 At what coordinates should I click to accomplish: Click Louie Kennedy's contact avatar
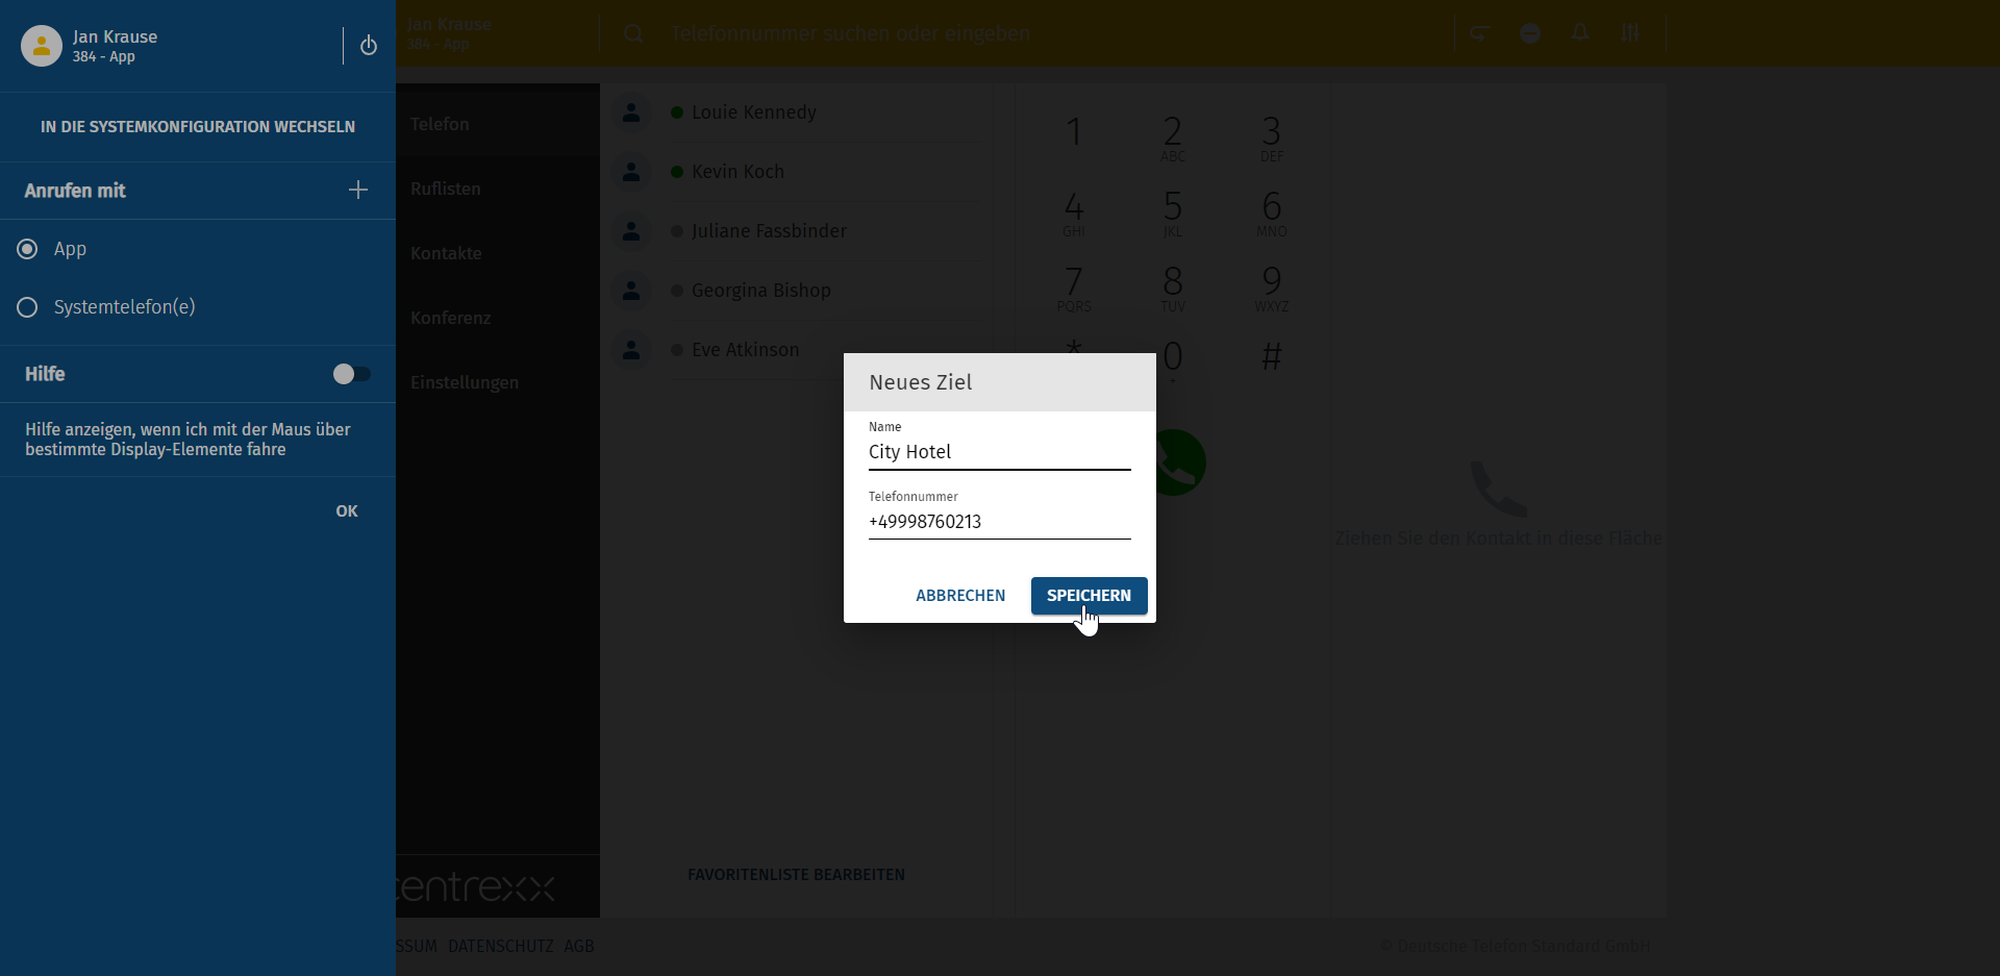click(631, 113)
